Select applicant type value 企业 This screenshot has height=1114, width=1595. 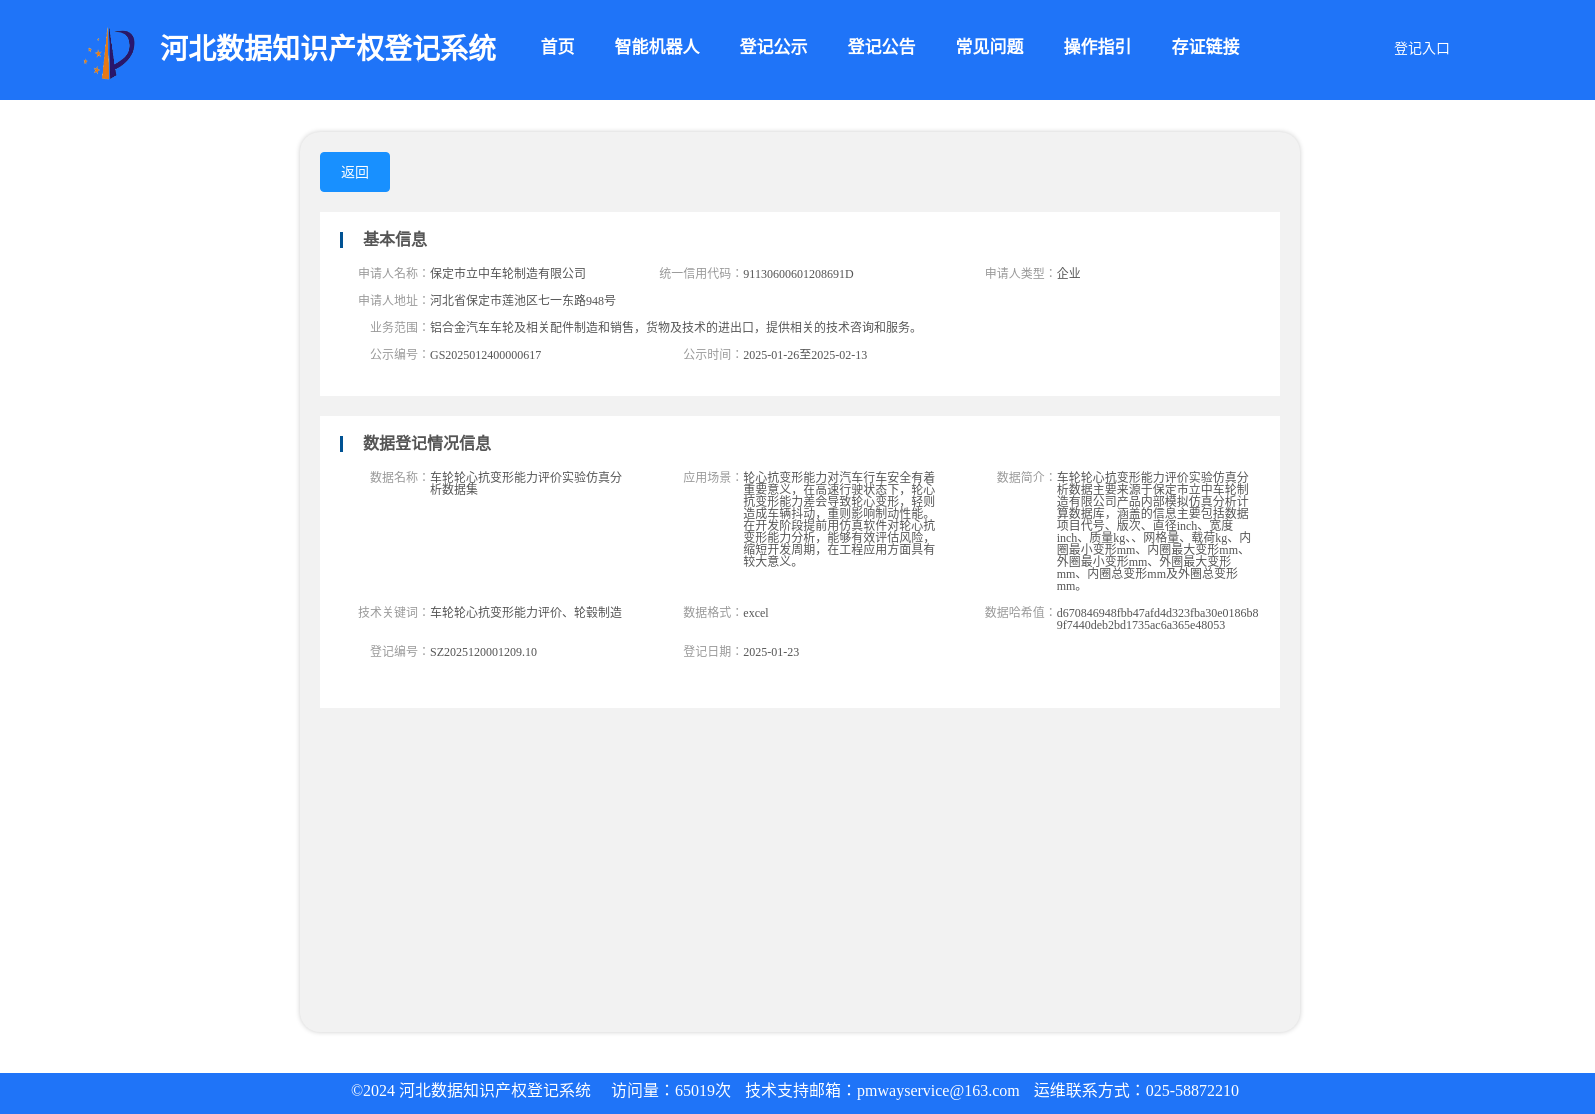(1068, 273)
